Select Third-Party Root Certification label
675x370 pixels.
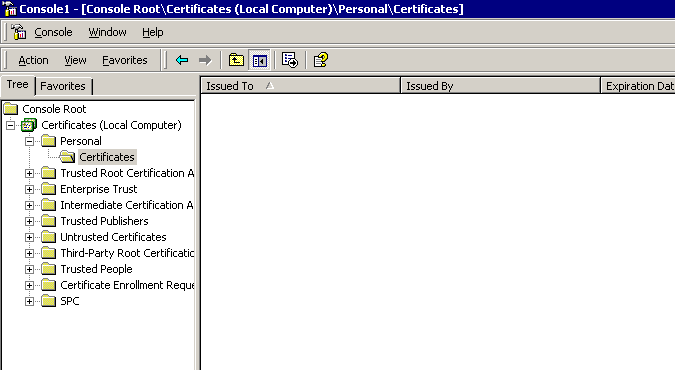tap(127, 253)
